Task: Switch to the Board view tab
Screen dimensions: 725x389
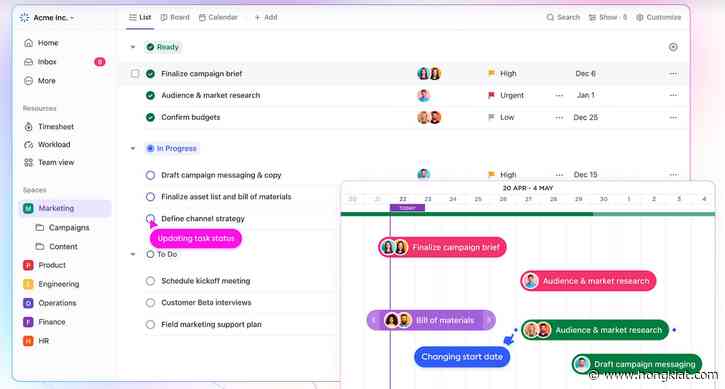Action: pos(175,17)
